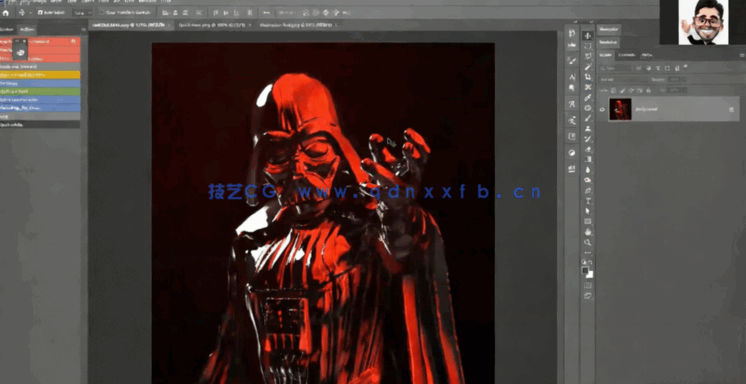The image size is (746, 384).
Task: Select the Rectangle shape tool
Action: coord(588,222)
